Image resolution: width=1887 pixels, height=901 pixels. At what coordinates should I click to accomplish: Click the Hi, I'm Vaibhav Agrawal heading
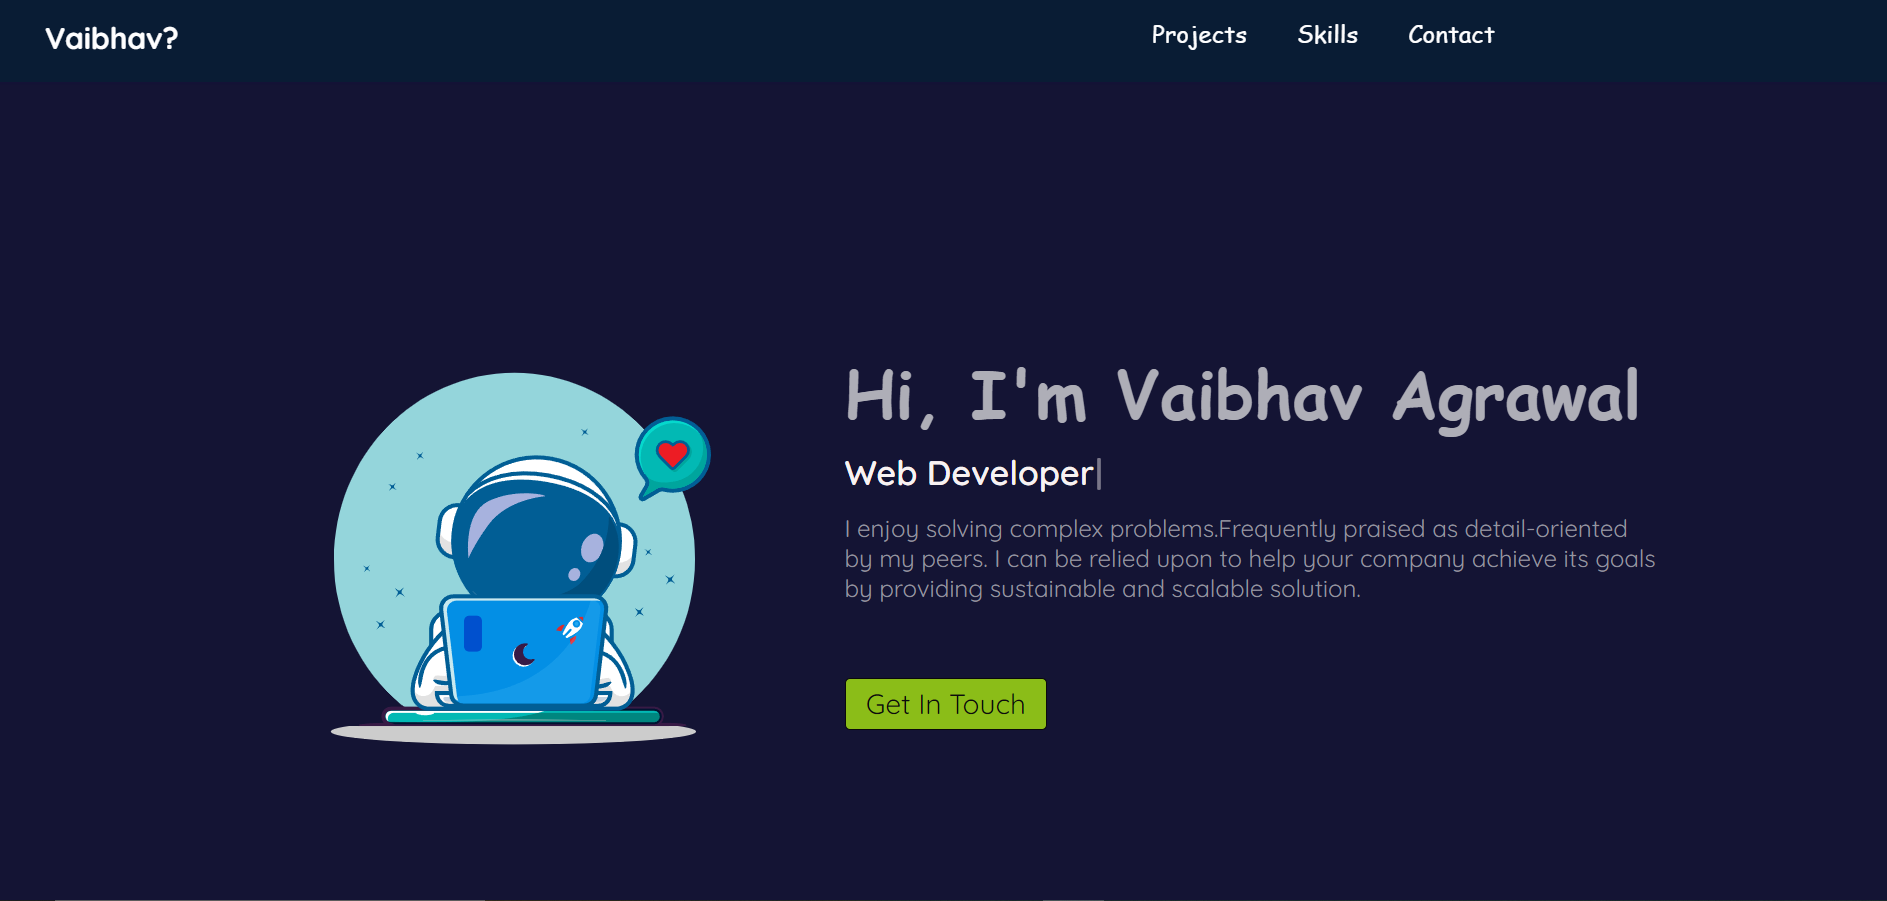coord(1242,397)
